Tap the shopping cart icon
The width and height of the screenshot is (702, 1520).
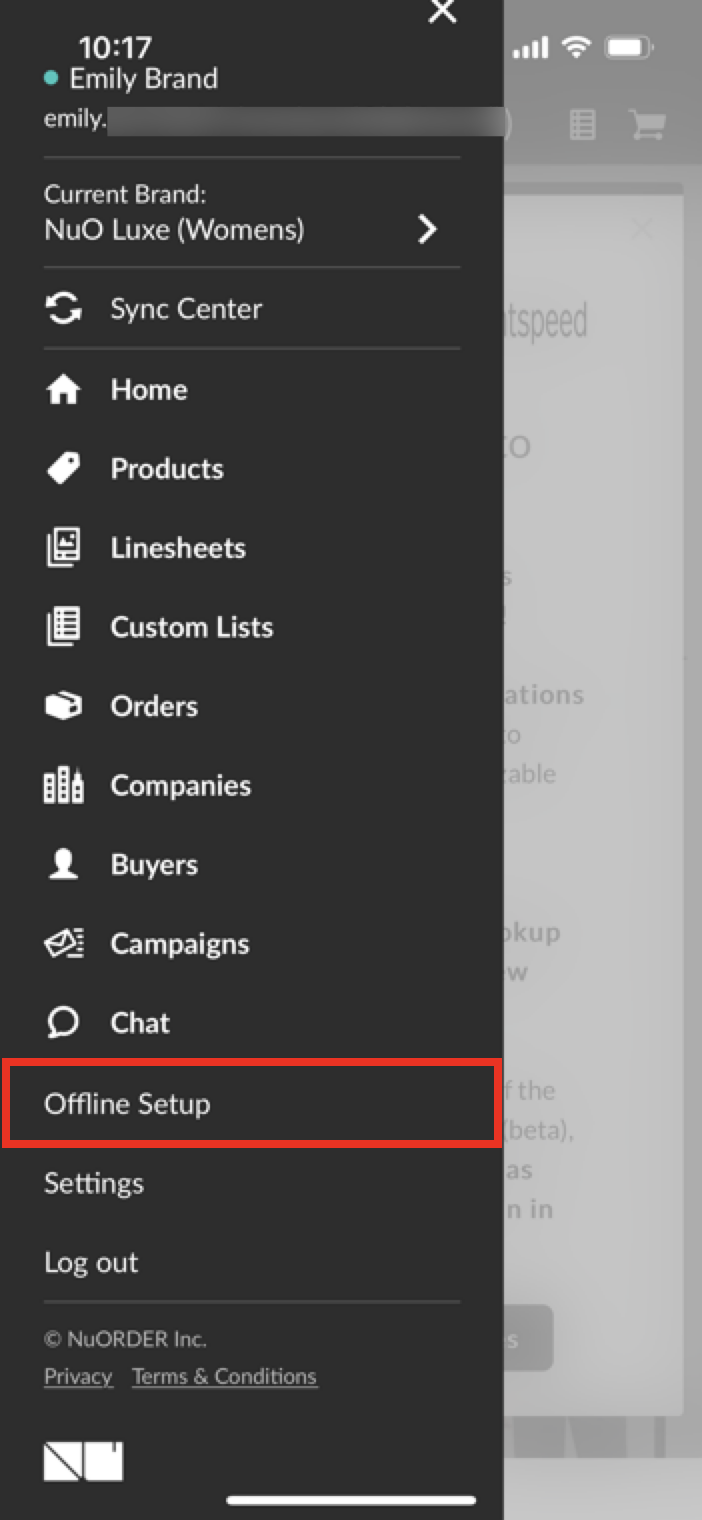pos(648,124)
